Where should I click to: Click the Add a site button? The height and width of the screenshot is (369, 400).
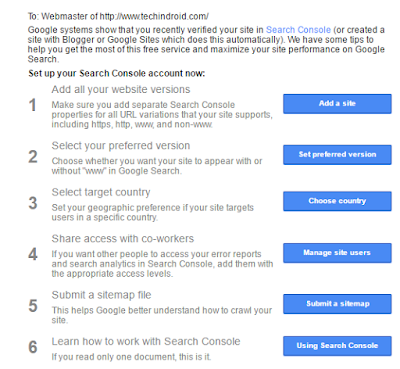pyautogui.click(x=337, y=104)
